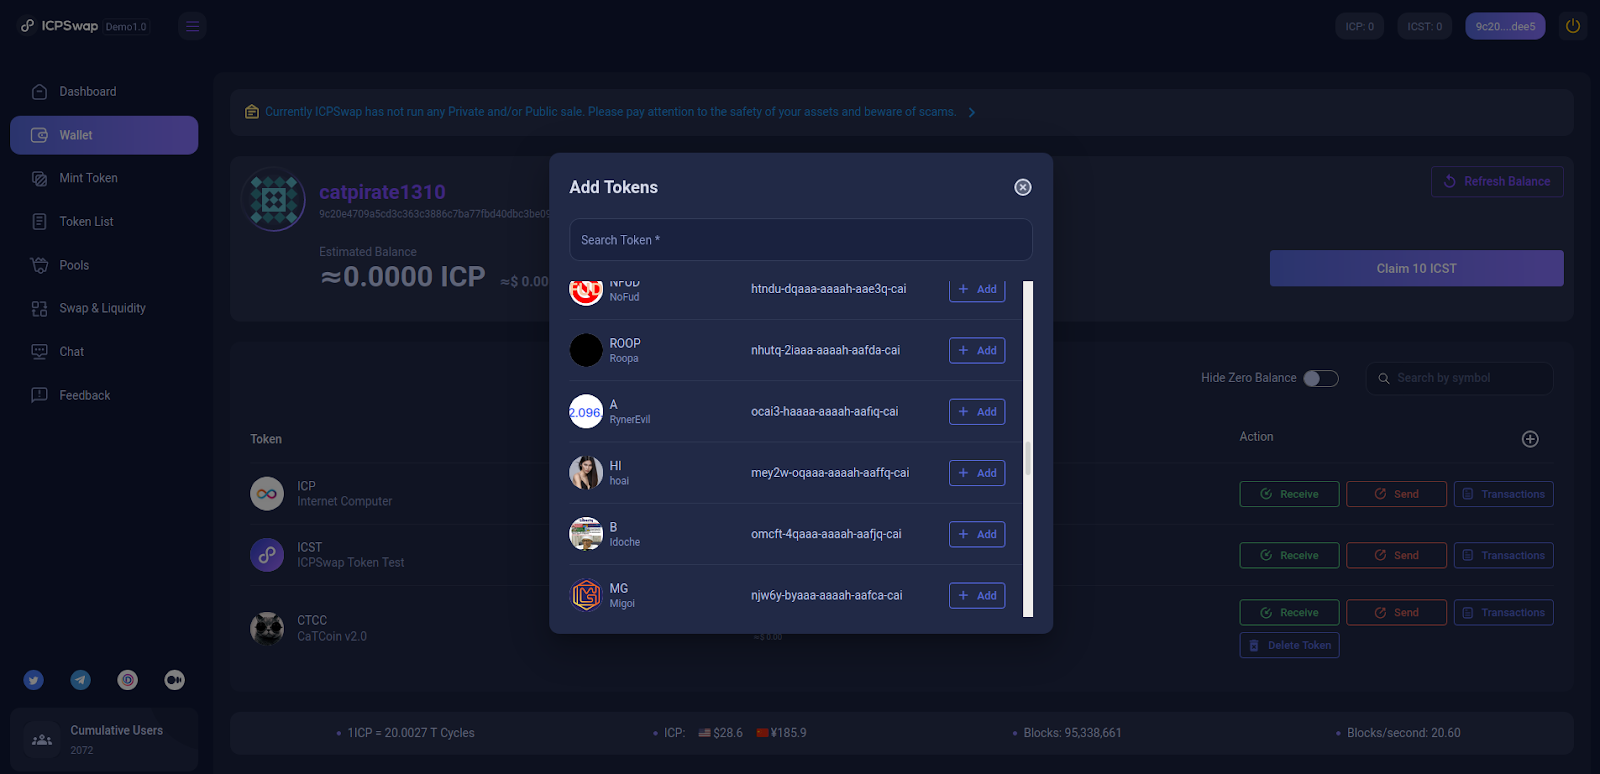
Task: Click Receive for ICP
Action: [1289, 494]
